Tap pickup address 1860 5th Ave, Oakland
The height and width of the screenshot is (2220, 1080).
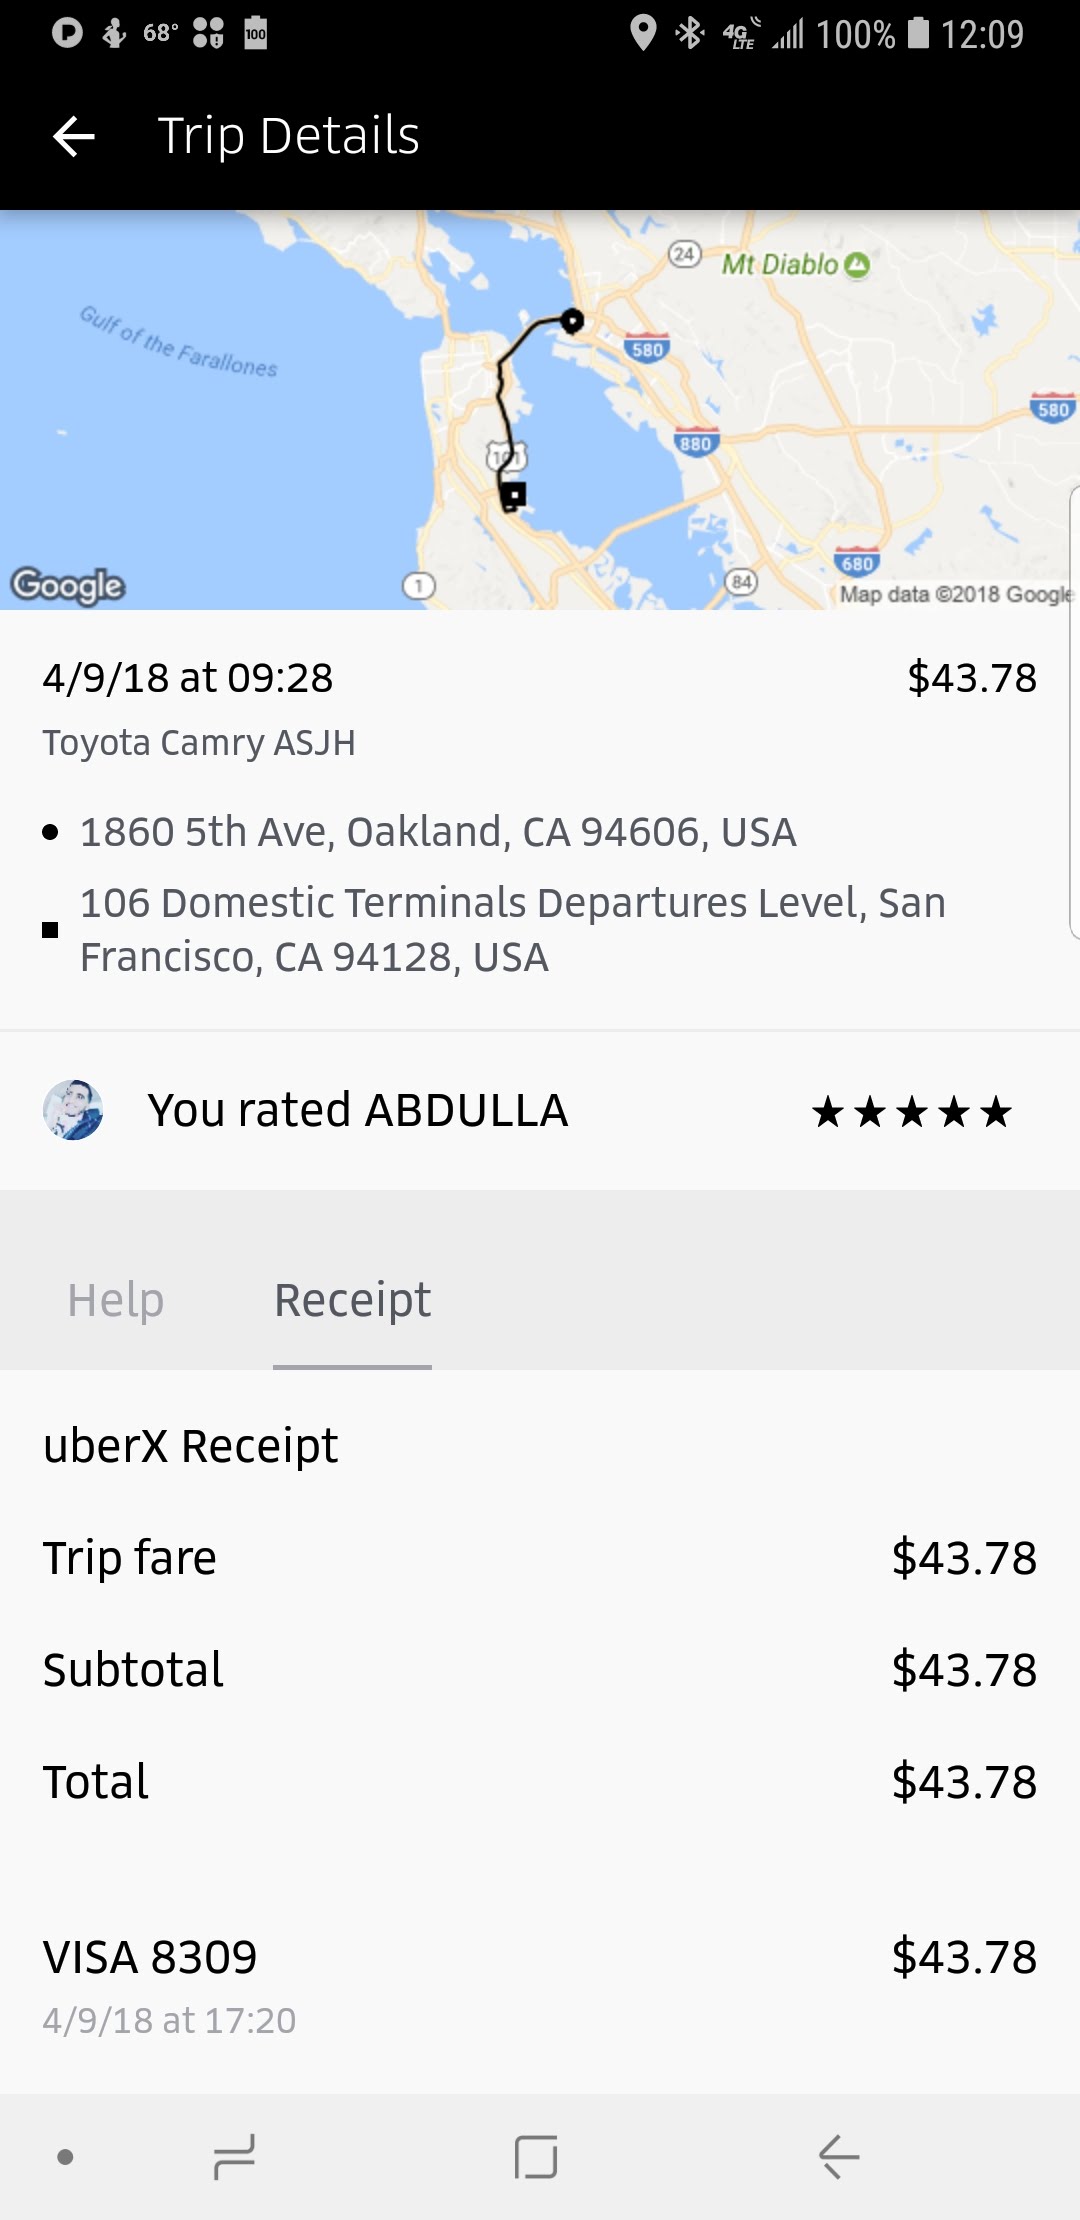438,832
